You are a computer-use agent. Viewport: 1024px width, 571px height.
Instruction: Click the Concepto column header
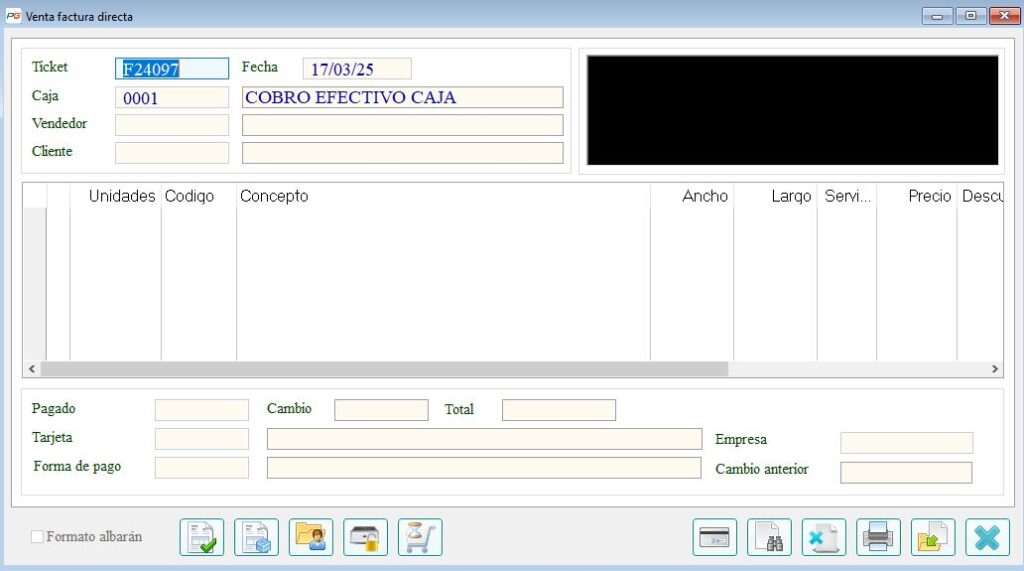[443, 196]
